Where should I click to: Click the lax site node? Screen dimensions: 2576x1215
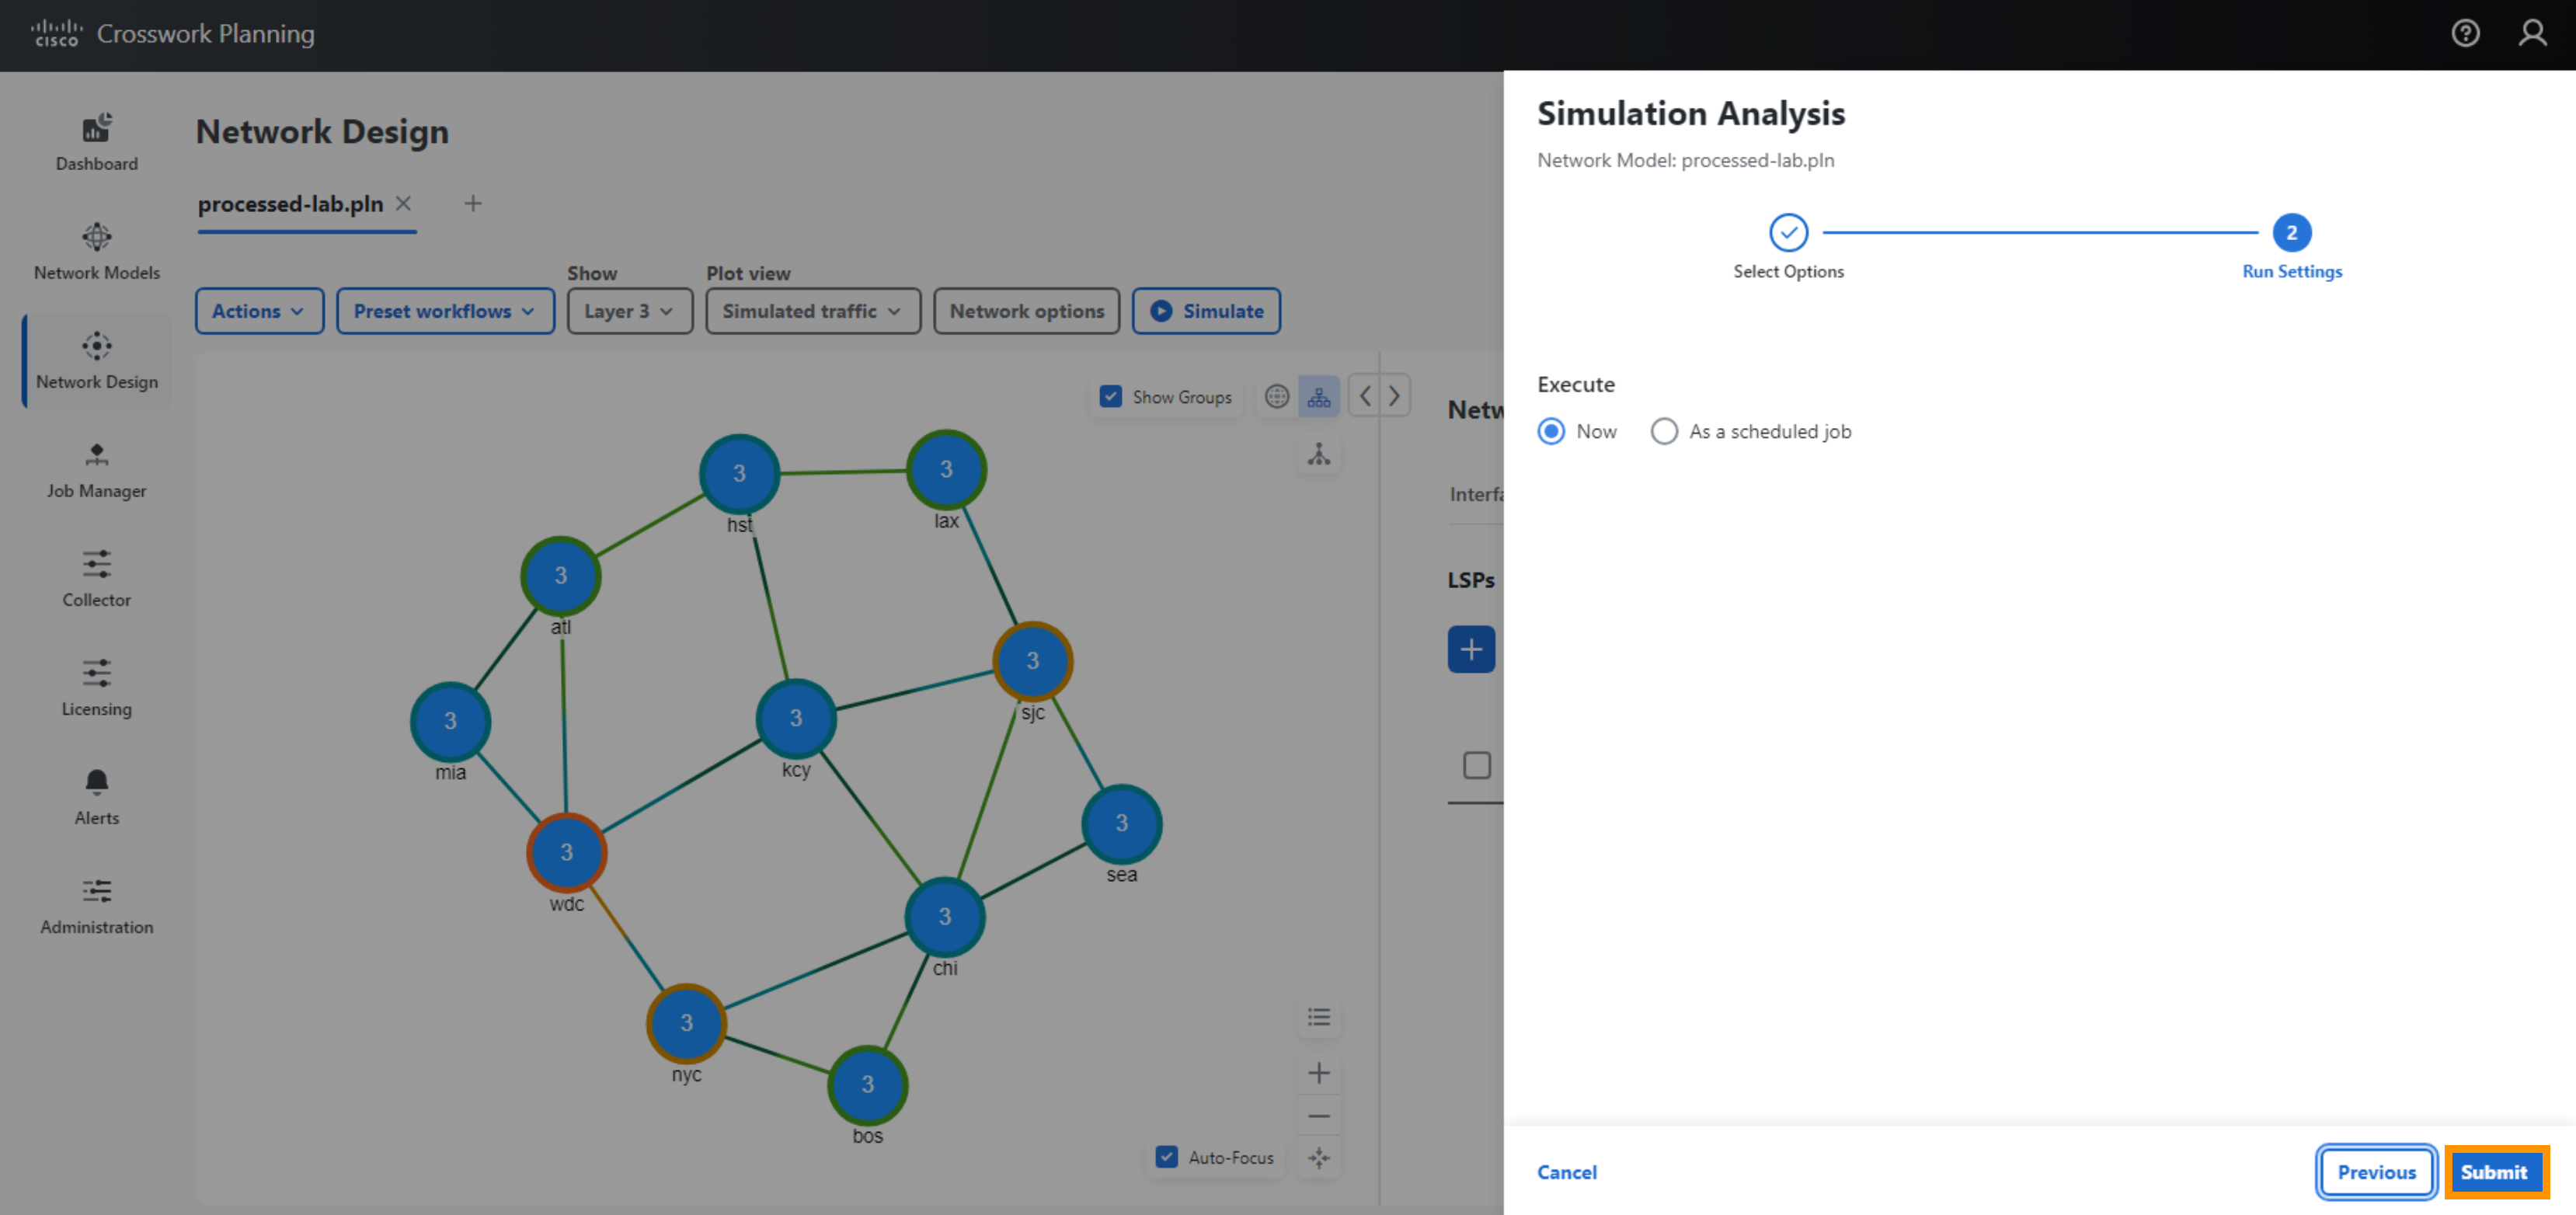pyautogui.click(x=946, y=470)
